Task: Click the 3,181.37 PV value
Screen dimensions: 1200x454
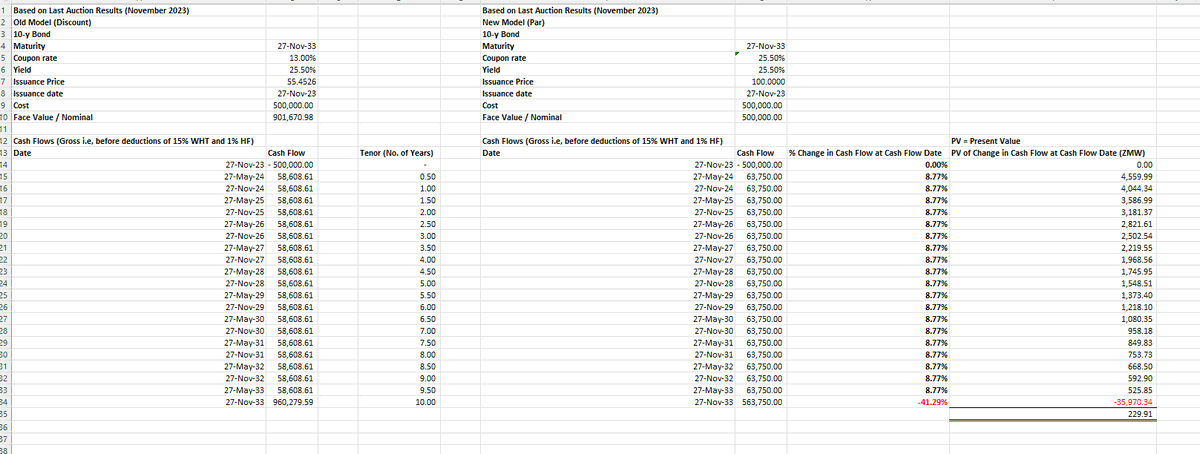Action: pyautogui.click(x=1137, y=212)
